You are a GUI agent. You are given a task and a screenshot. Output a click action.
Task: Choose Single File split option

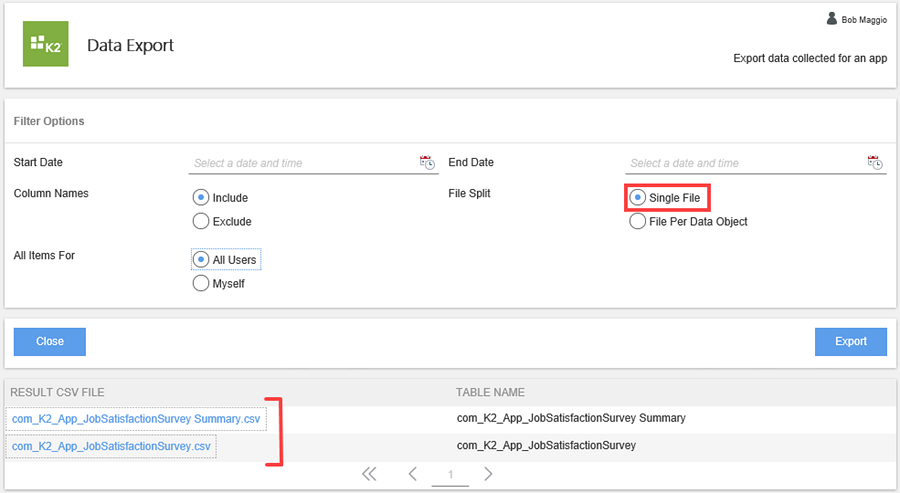point(637,197)
